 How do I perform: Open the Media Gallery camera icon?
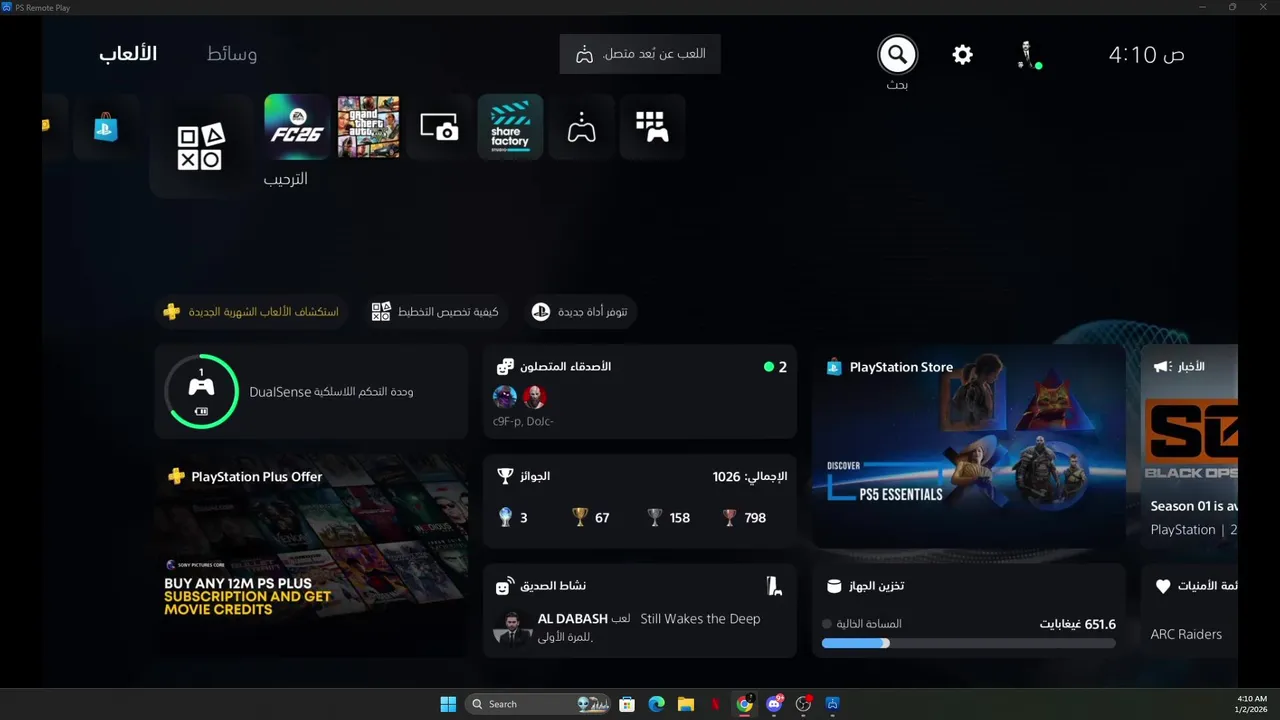tap(439, 127)
